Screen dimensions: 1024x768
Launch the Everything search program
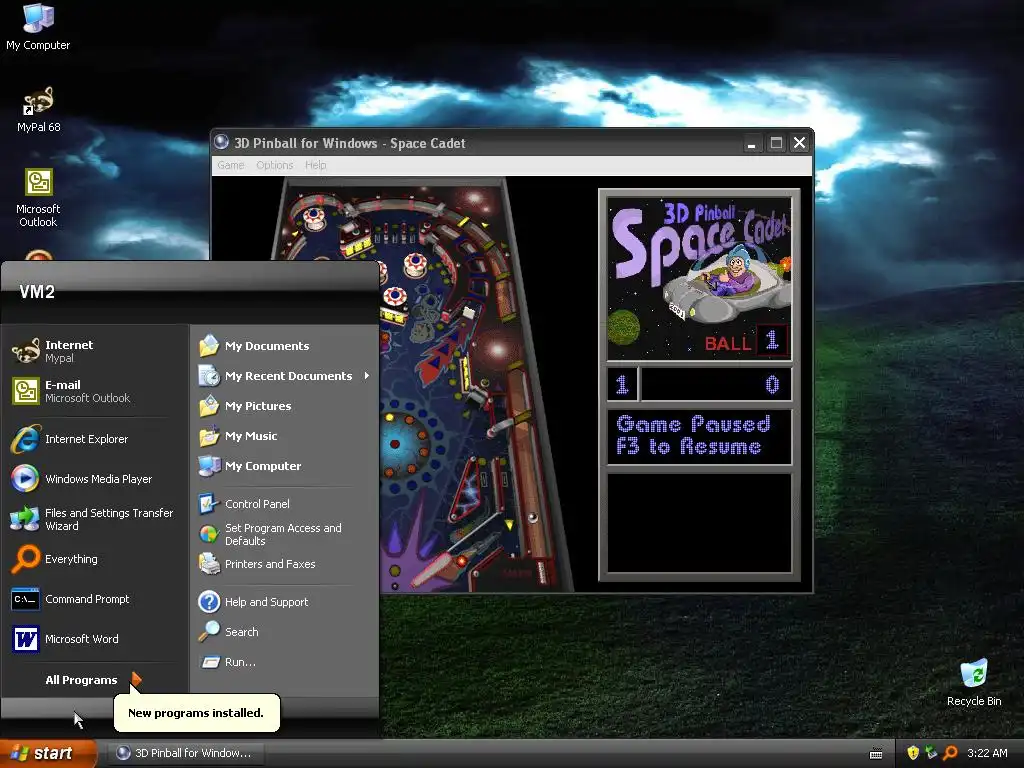(95, 559)
